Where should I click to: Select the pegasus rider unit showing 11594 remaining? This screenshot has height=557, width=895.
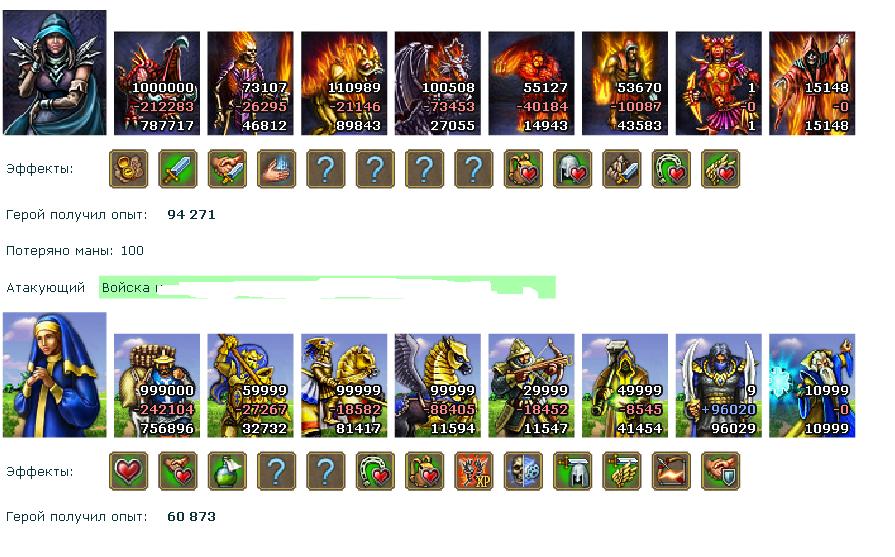(438, 386)
